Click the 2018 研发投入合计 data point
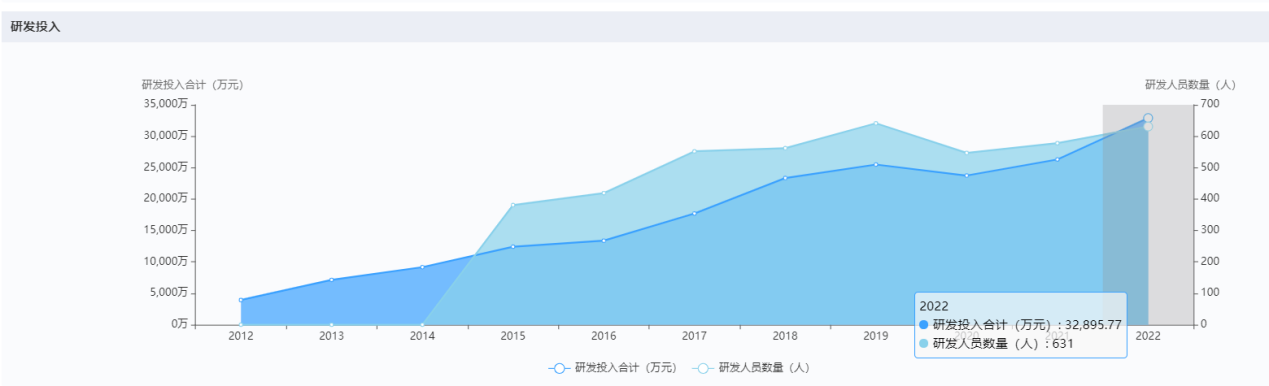1269x386 pixels. click(x=785, y=178)
